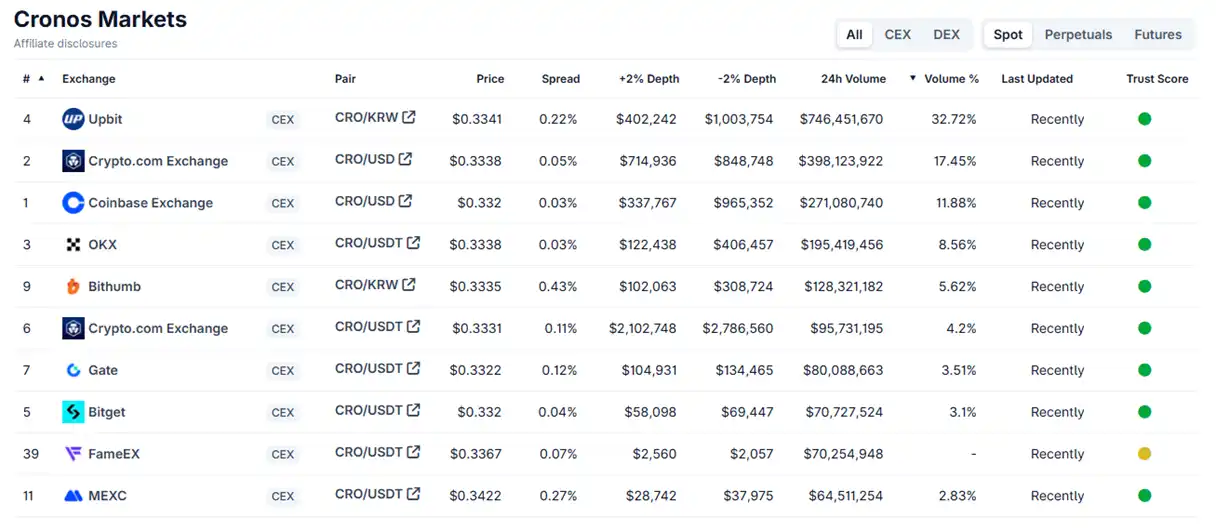
Task: Select the All exchanges filter
Action: pos(854,34)
